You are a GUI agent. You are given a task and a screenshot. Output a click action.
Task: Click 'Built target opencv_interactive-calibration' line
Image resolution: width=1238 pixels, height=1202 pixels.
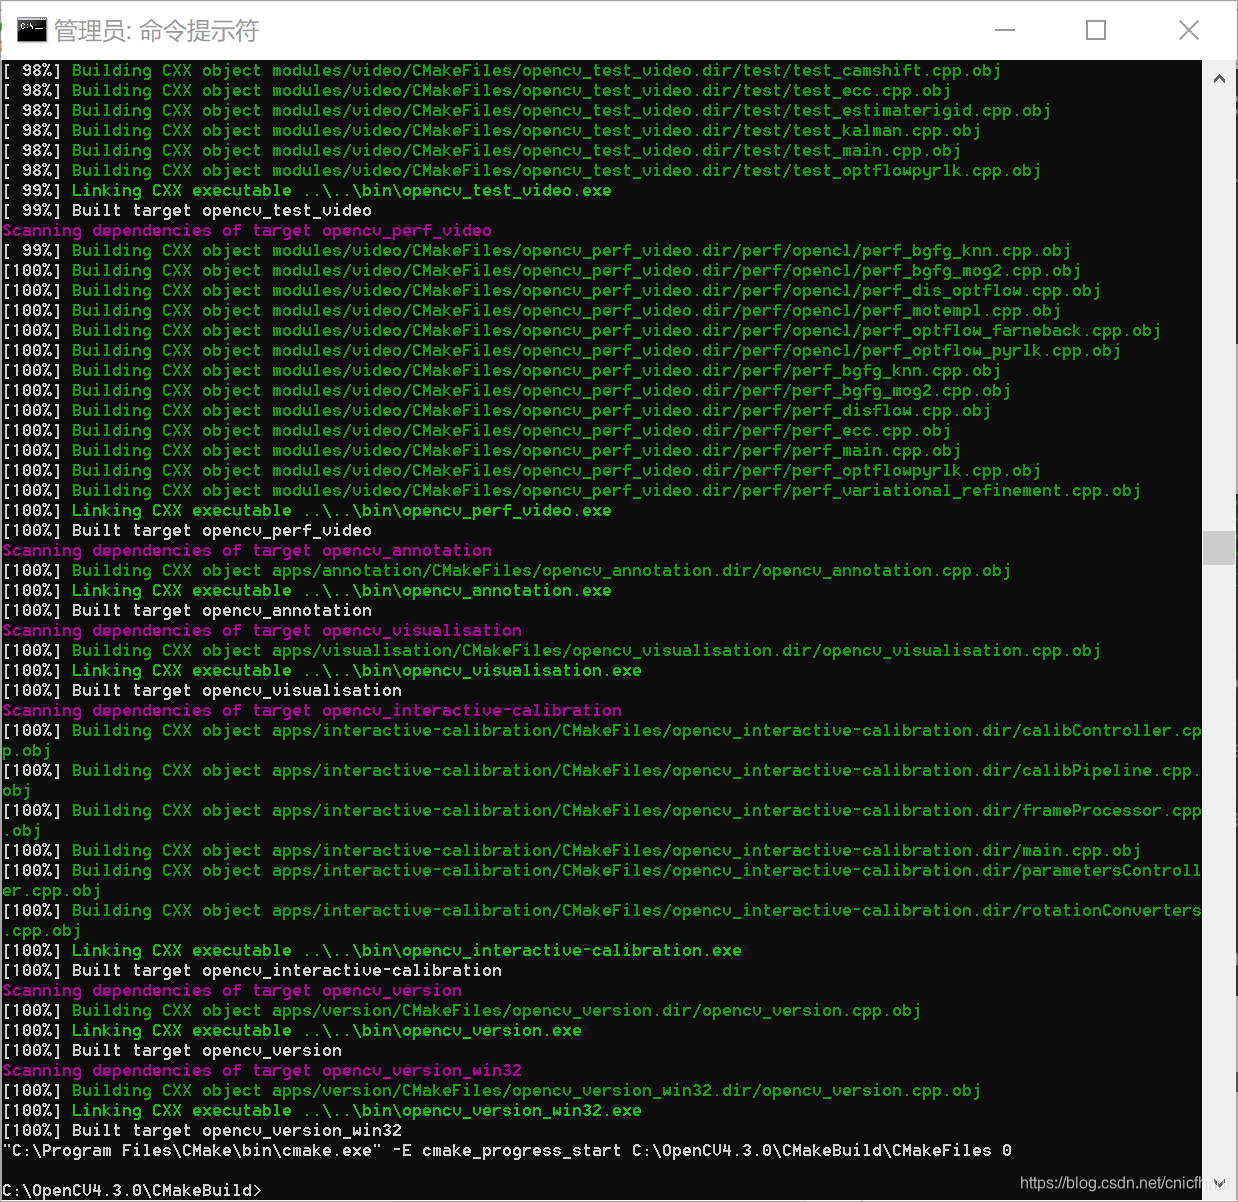coord(252,971)
